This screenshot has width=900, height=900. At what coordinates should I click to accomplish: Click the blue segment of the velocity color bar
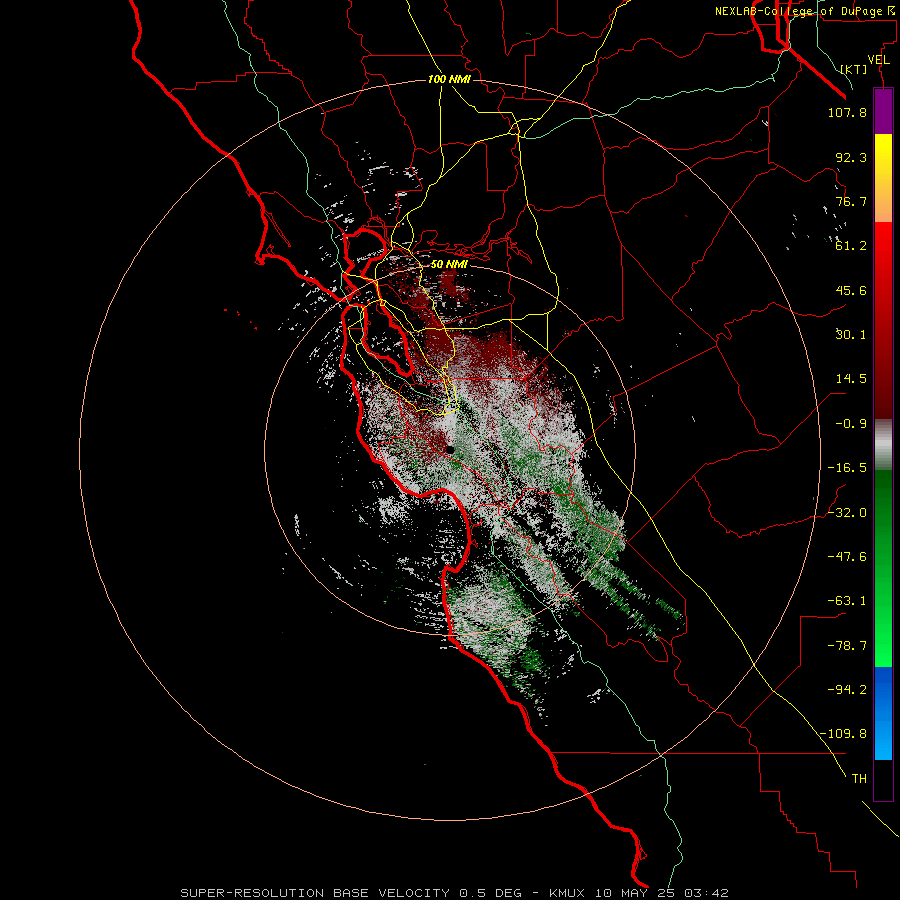(x=883, y=713)
